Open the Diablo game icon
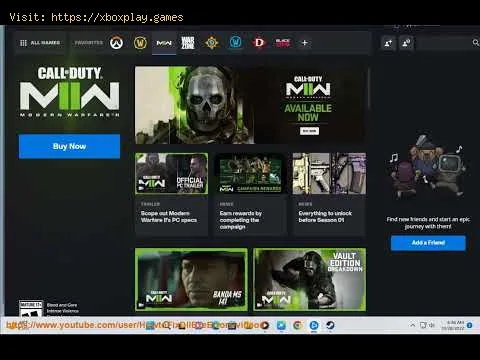Screen dimensions: 480x360 click(x=259, y=43)
